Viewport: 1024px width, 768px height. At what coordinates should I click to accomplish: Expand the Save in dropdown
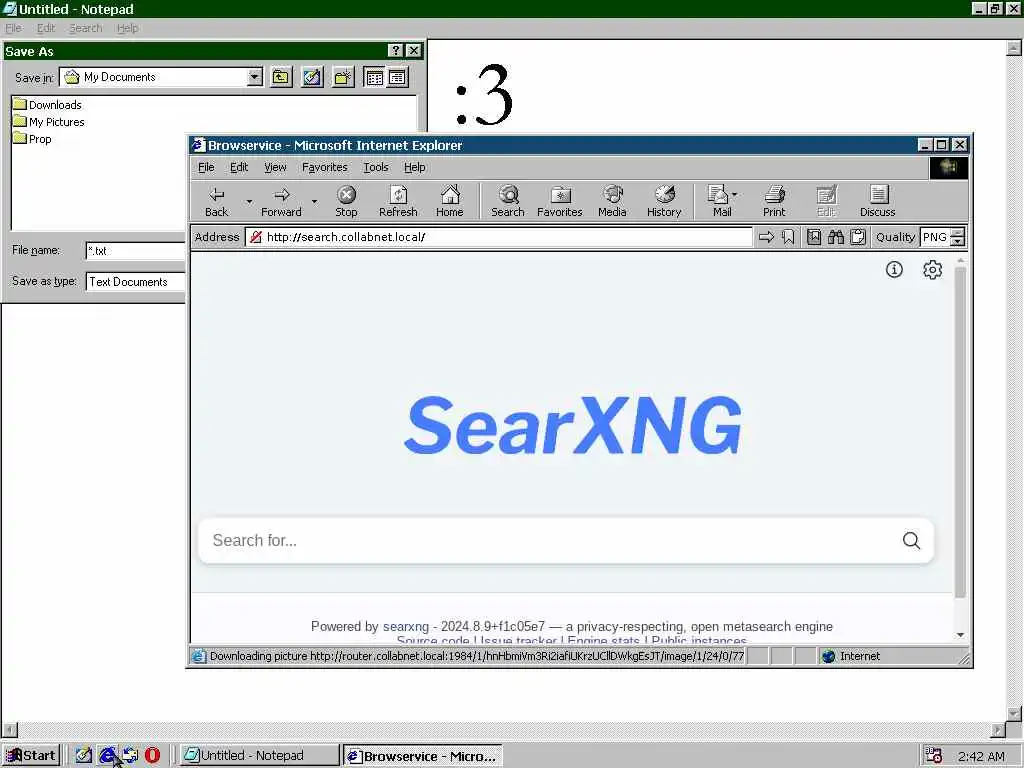pyautogui.click(x=255, y=77)
